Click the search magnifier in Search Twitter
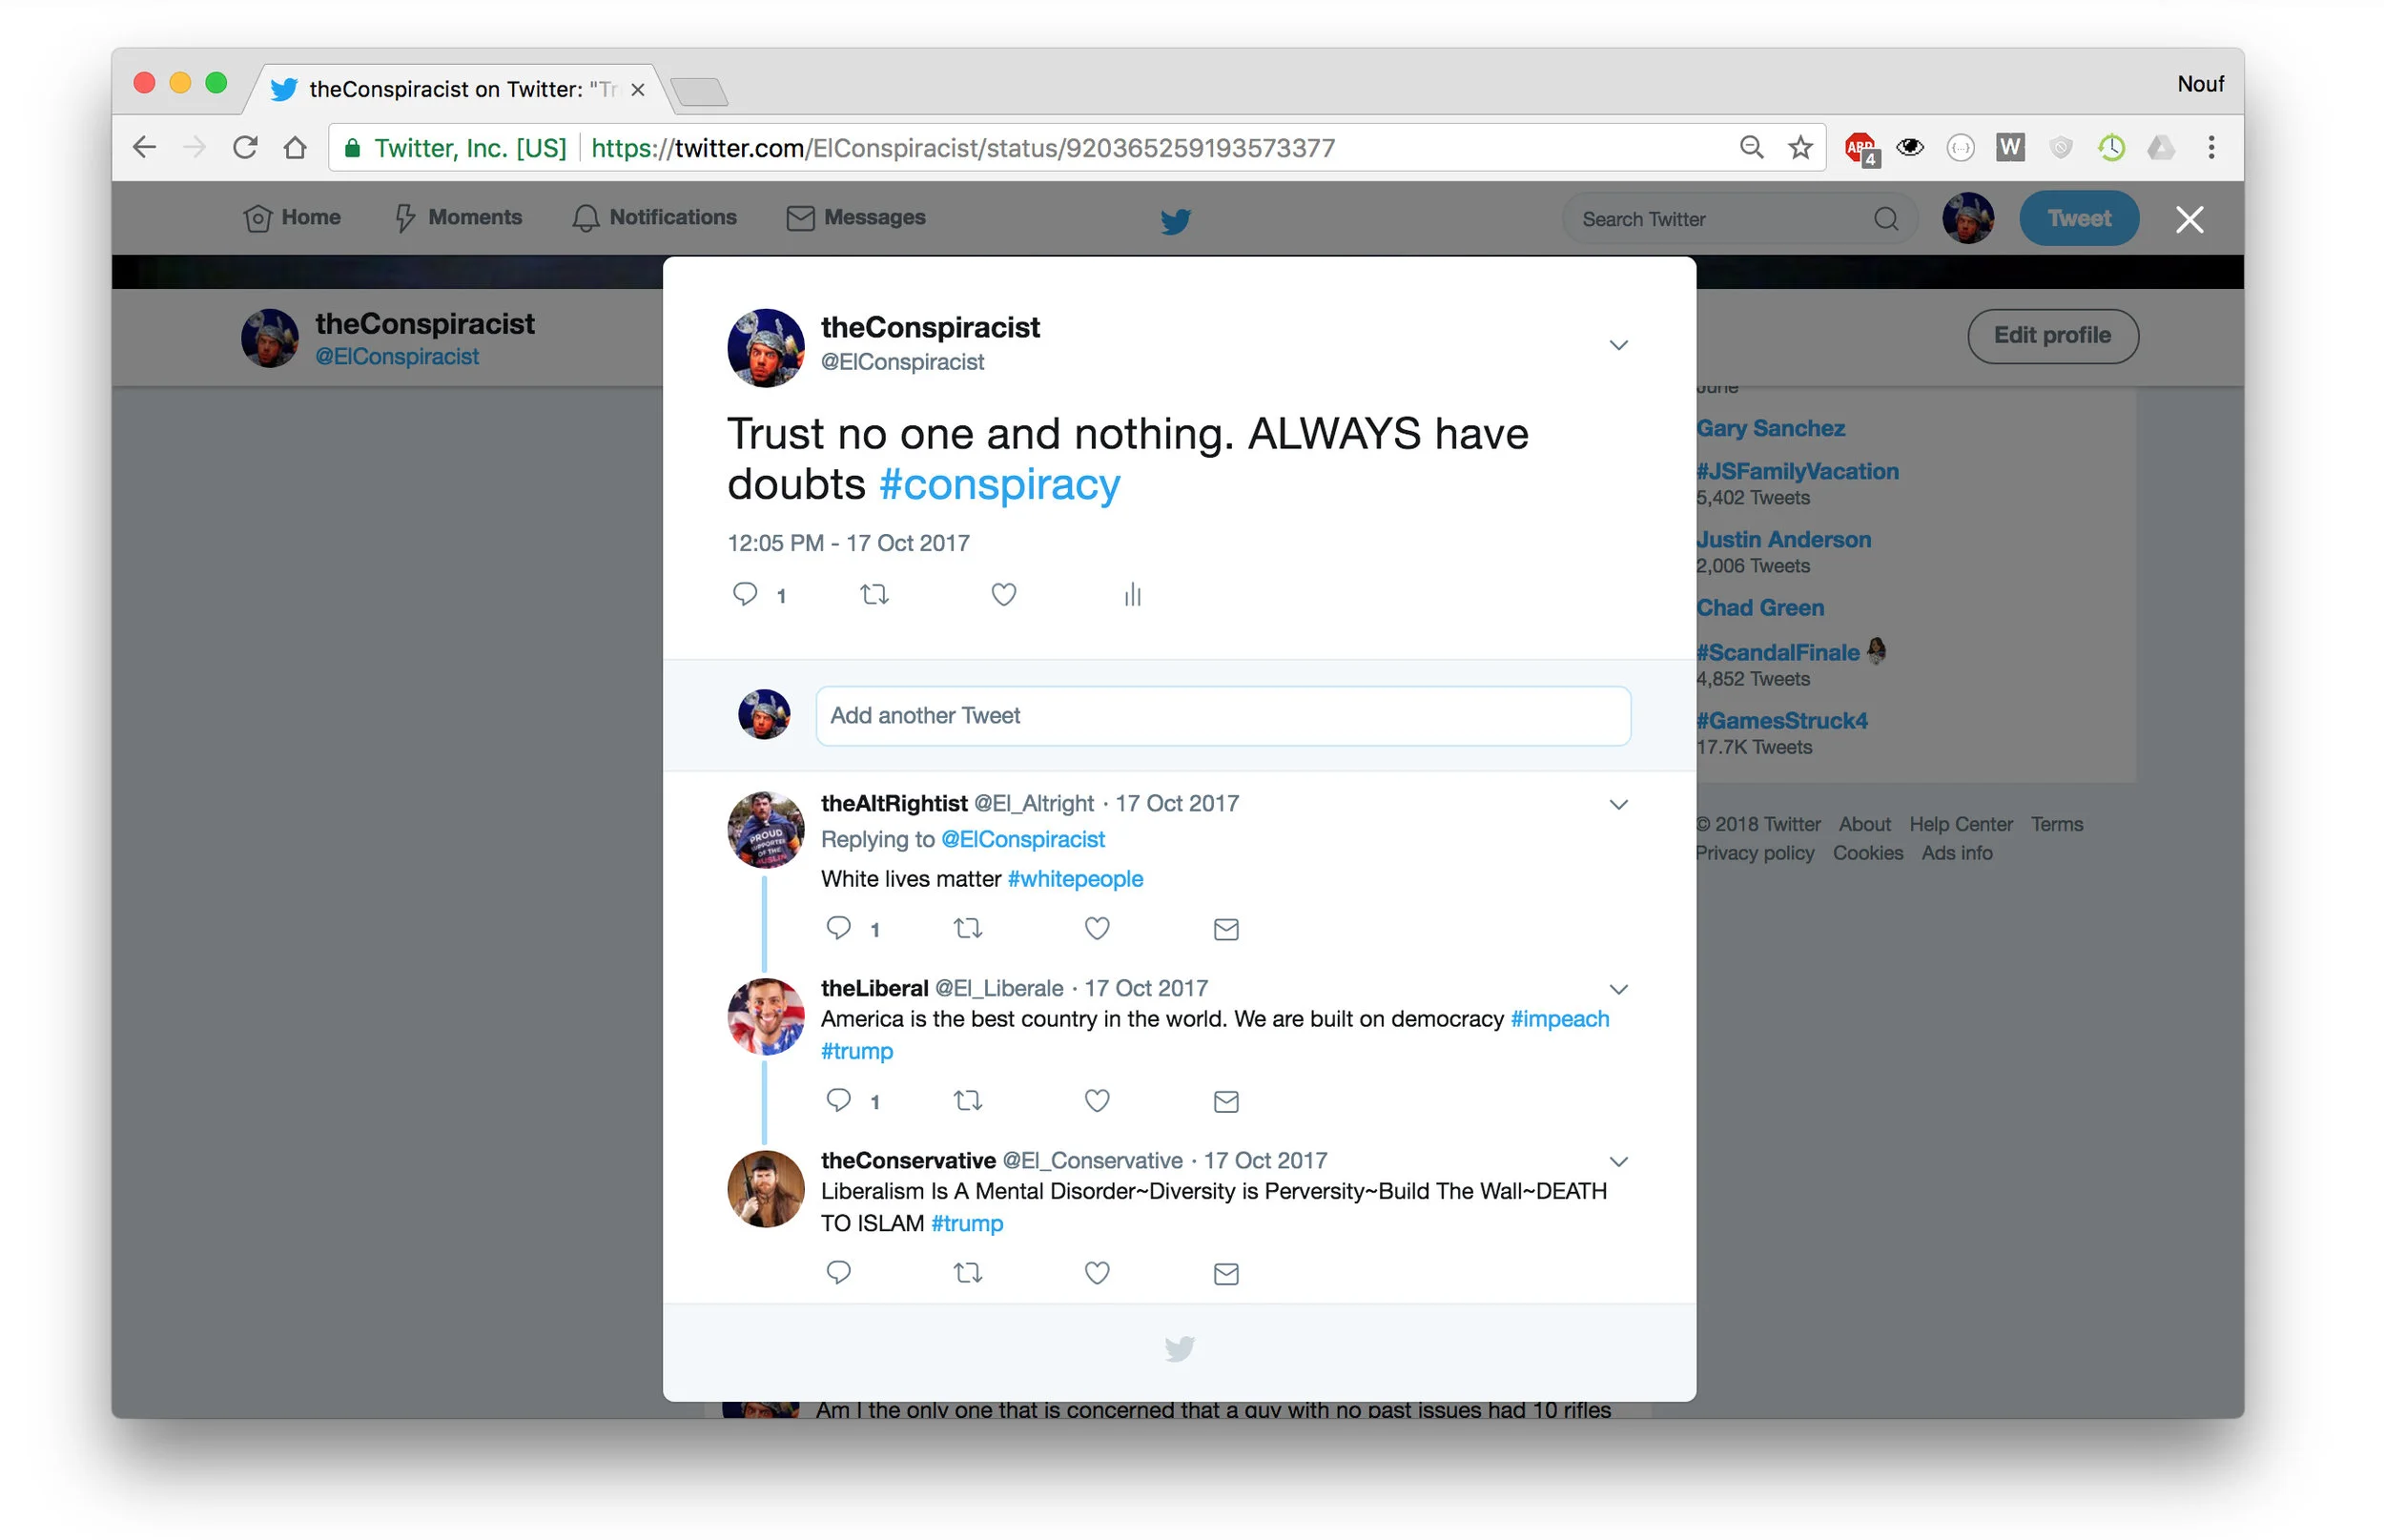The height and width of the screenshot is (1540, 2384). 1885,219
